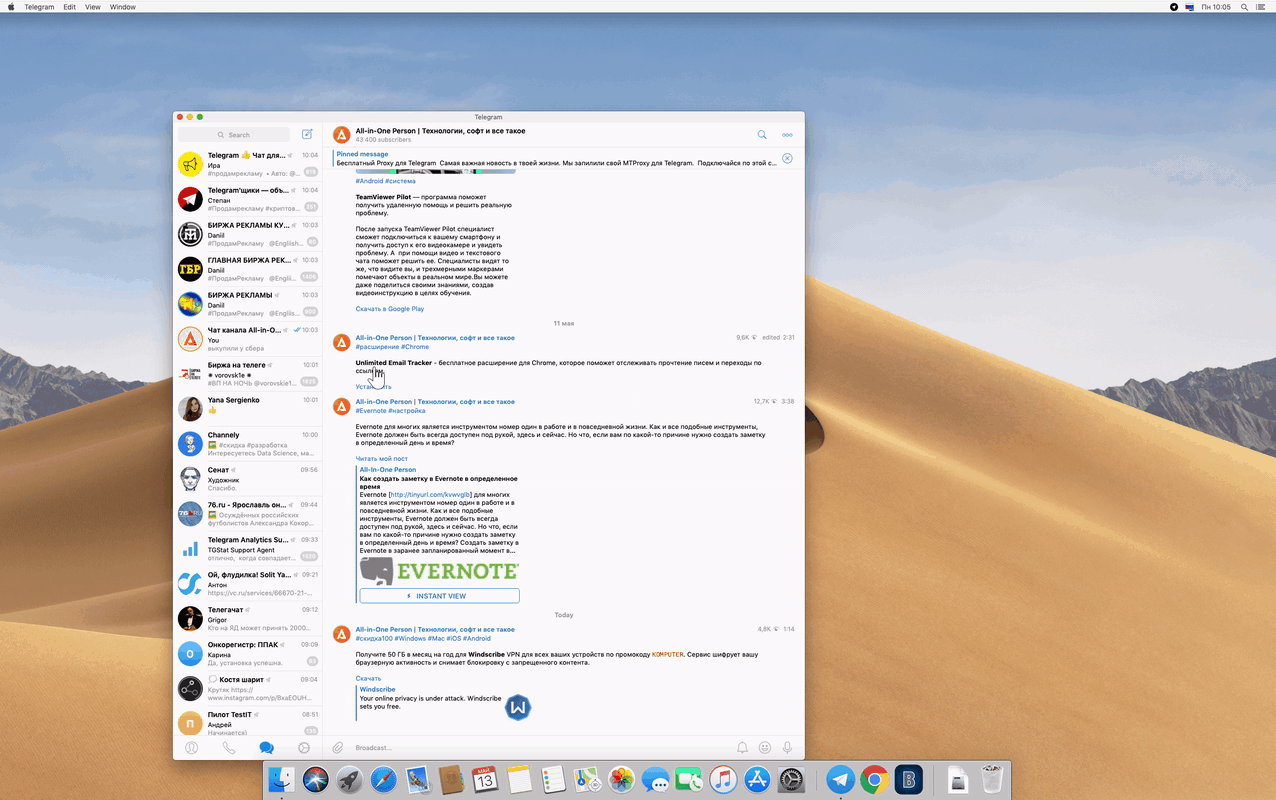Open the Телегачат chat
The width and height of the screenshot is (1276, 800).
point(248,619)
